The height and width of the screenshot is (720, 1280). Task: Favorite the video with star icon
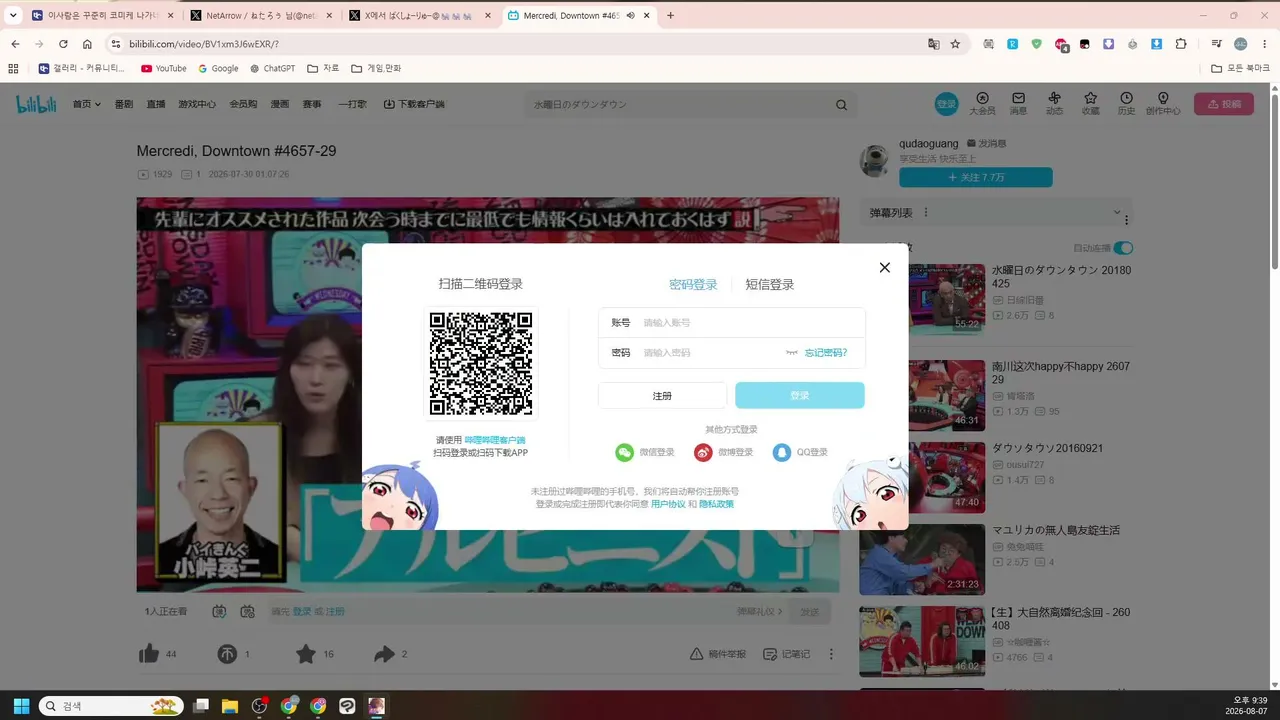(305, 654)
